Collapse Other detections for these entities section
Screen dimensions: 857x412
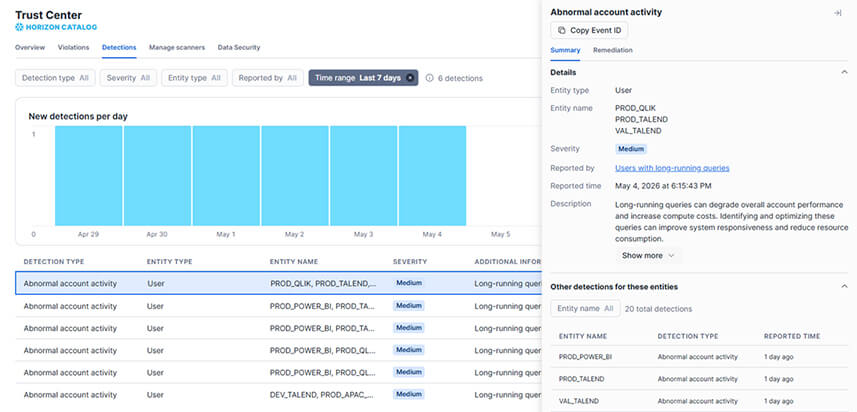pyautogui.click(x=844, y=286)
